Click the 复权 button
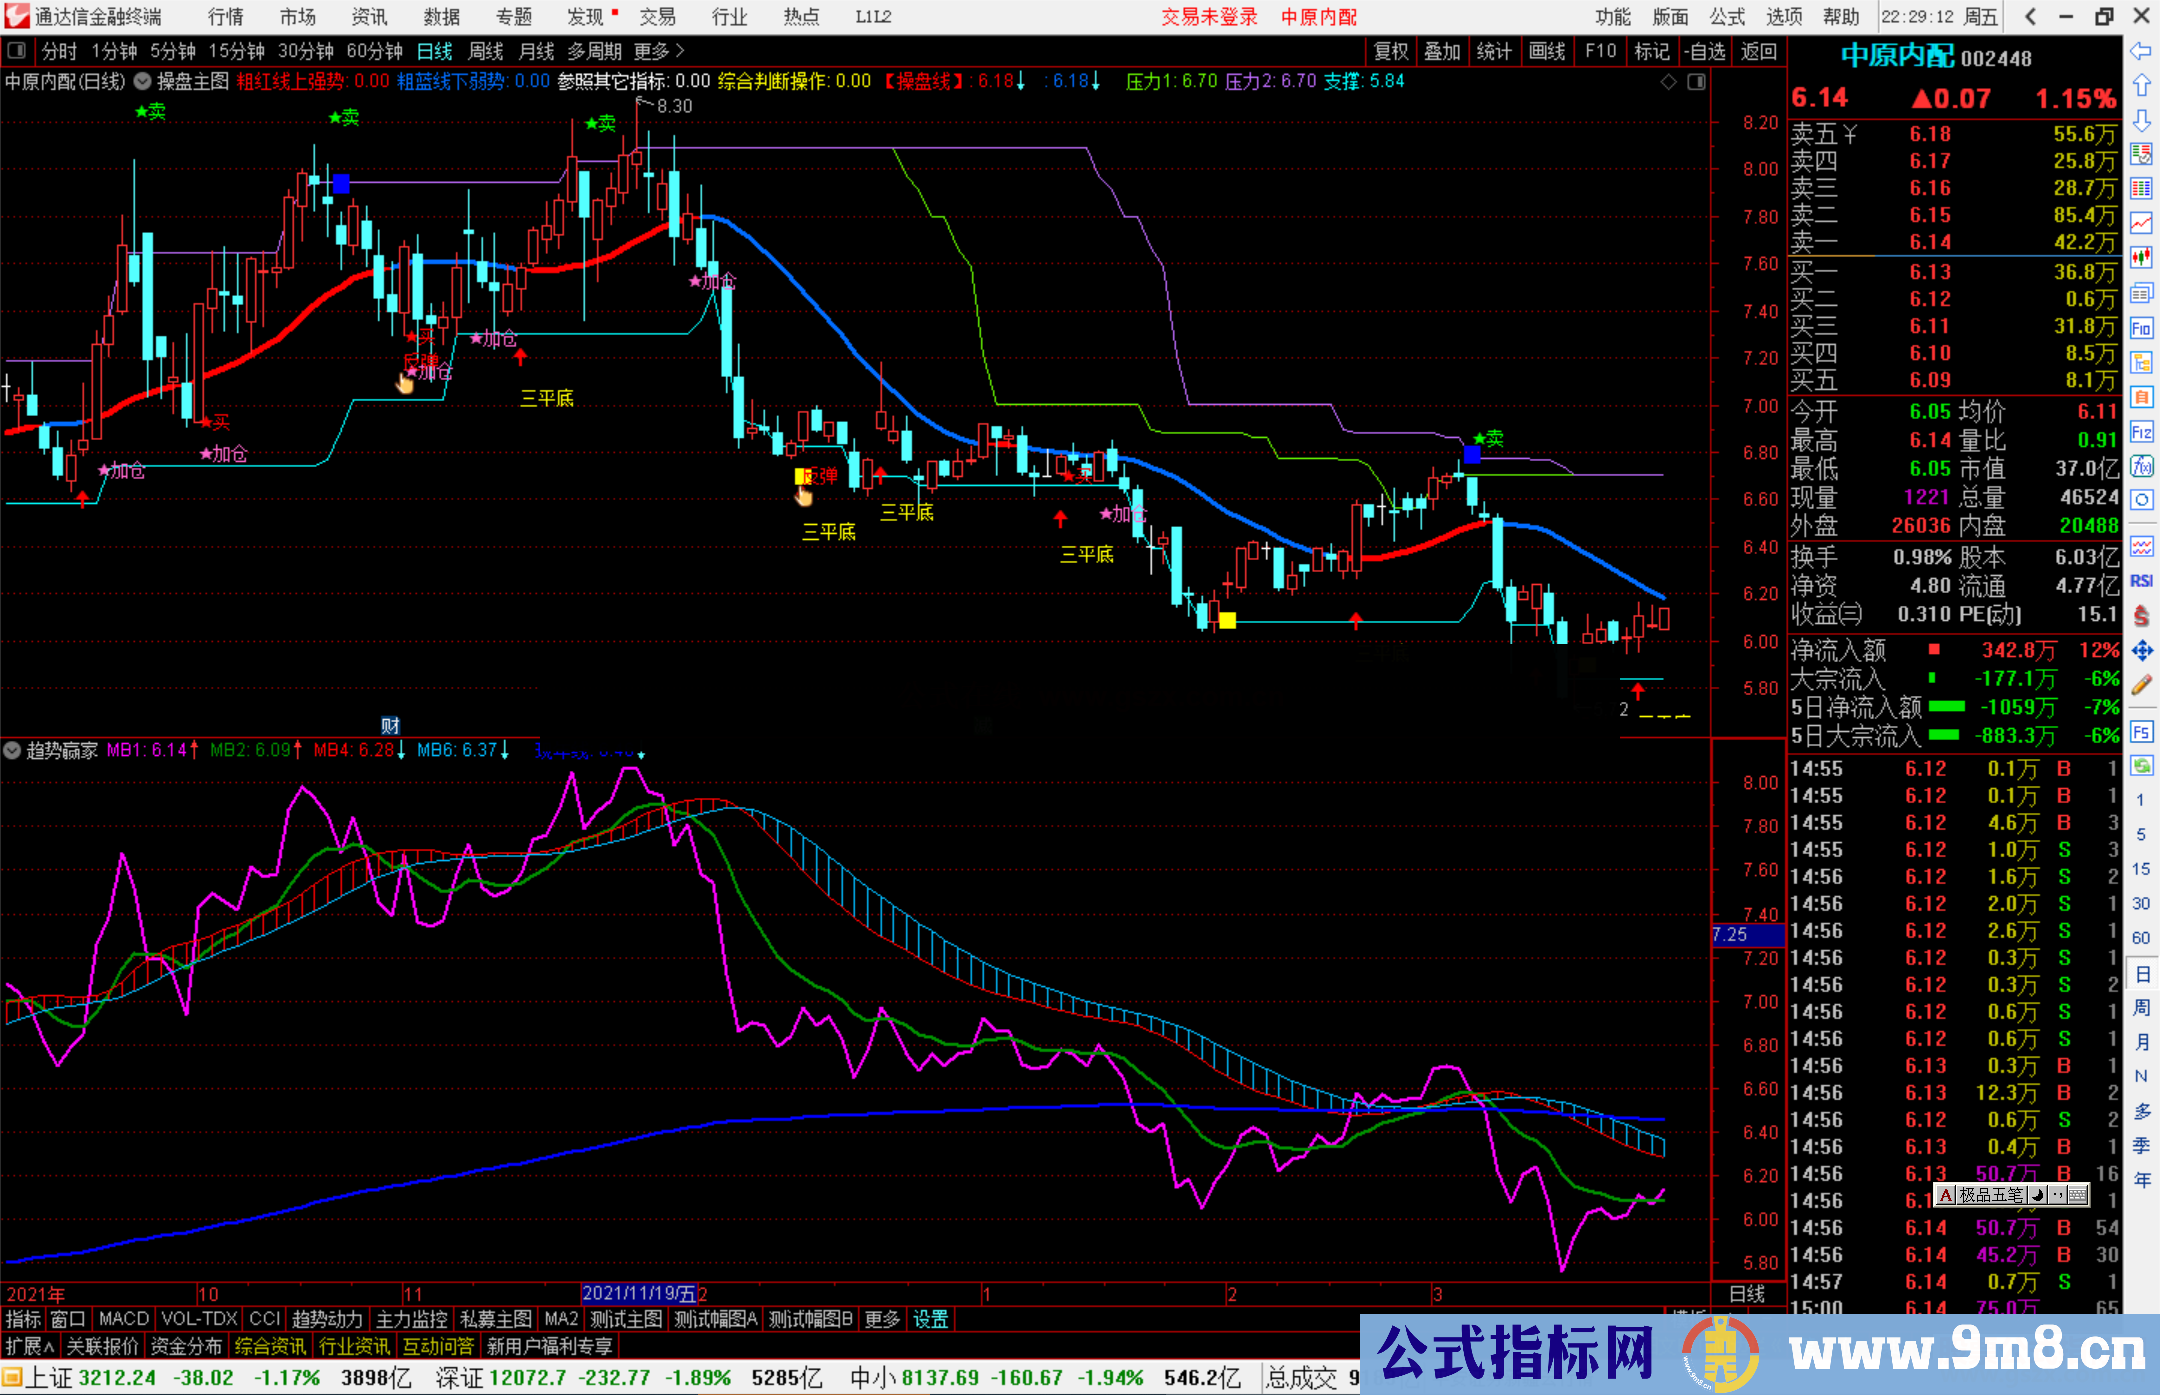The width and height of the screenshot is (2160, 1395). tap(1391, 51)
